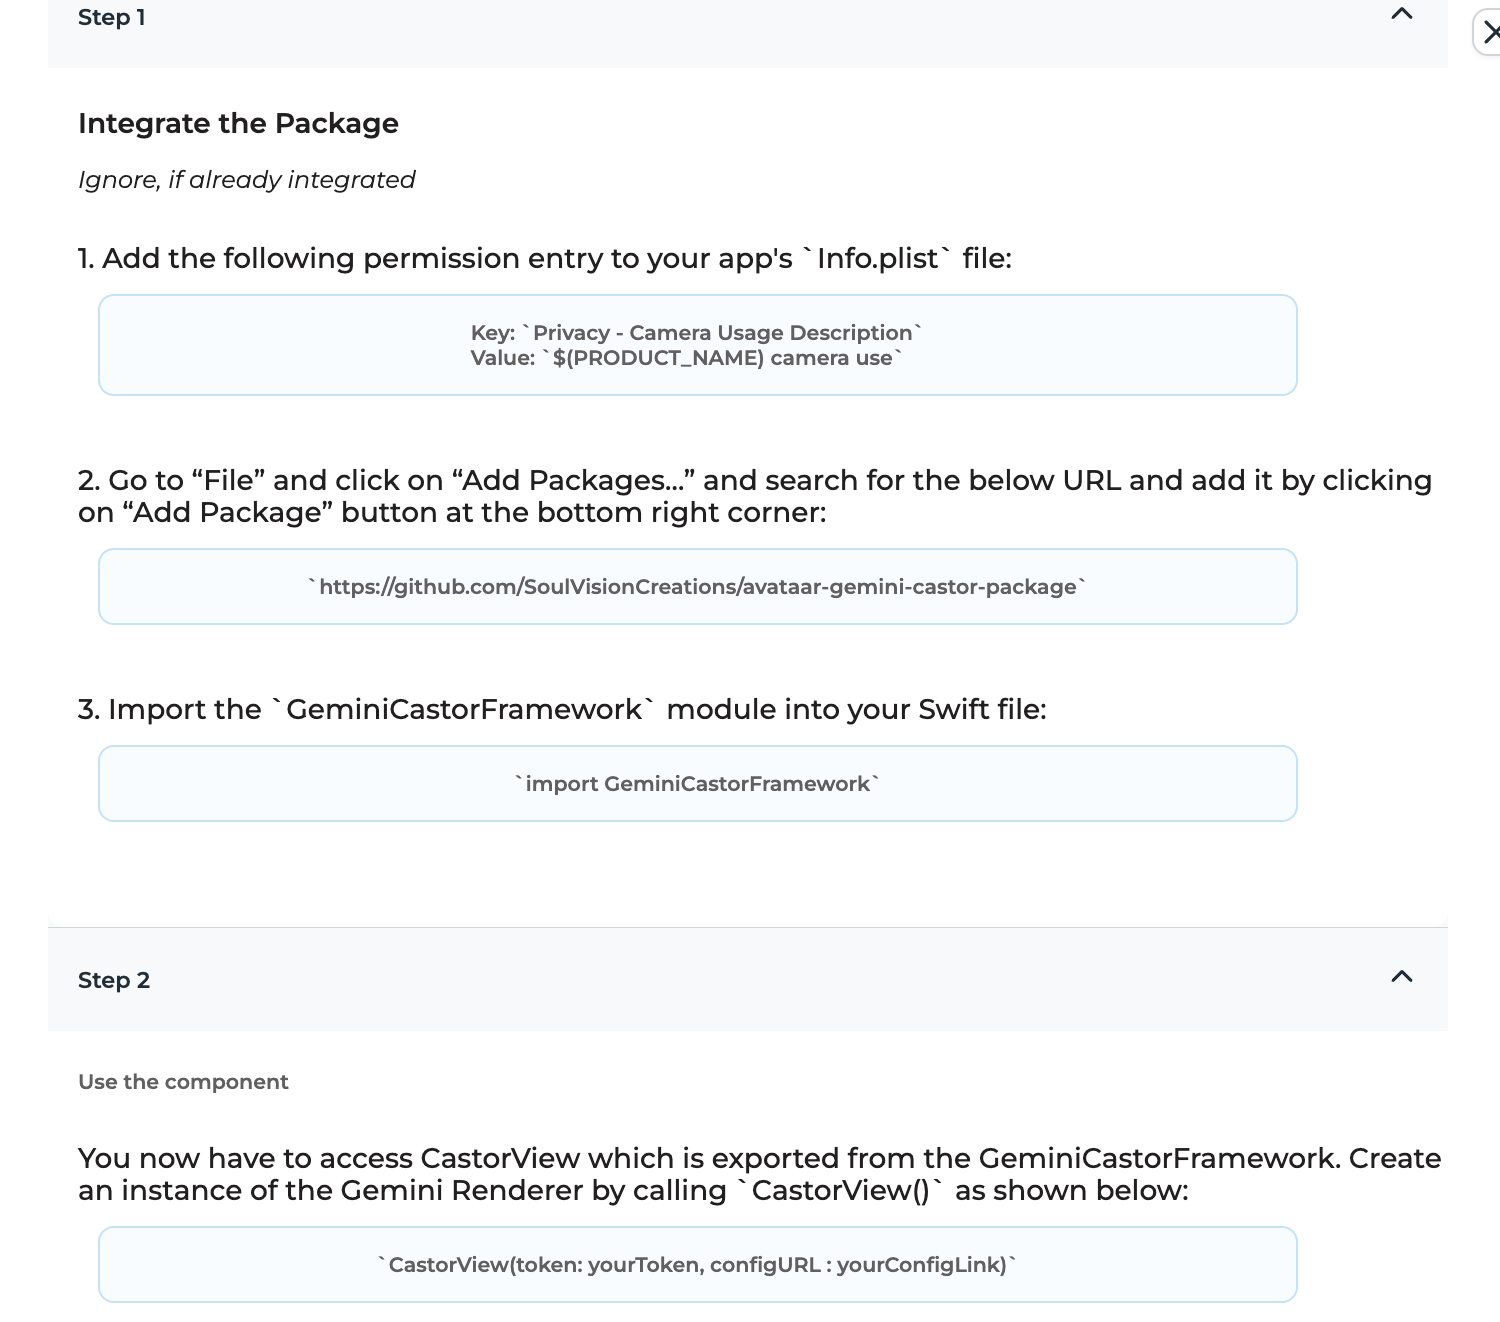
Task: Close the panel with the X button
Action: point(1490,33)
